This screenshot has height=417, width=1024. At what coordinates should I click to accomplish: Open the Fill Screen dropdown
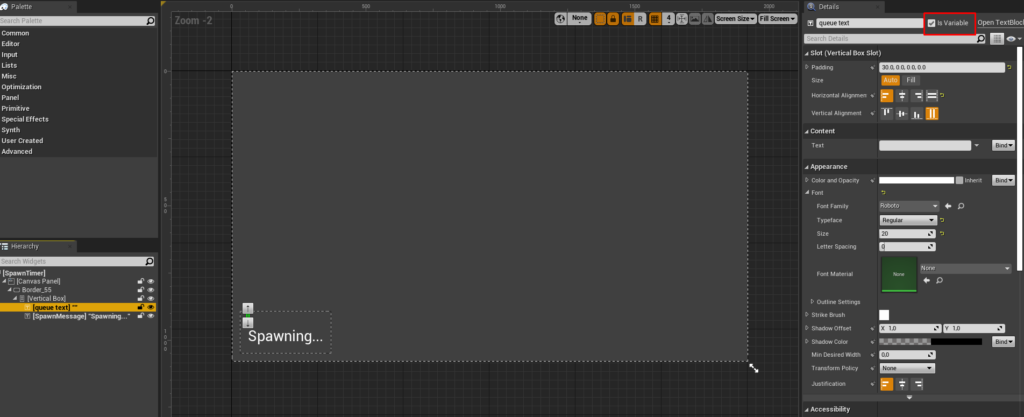tap(778, 19)
